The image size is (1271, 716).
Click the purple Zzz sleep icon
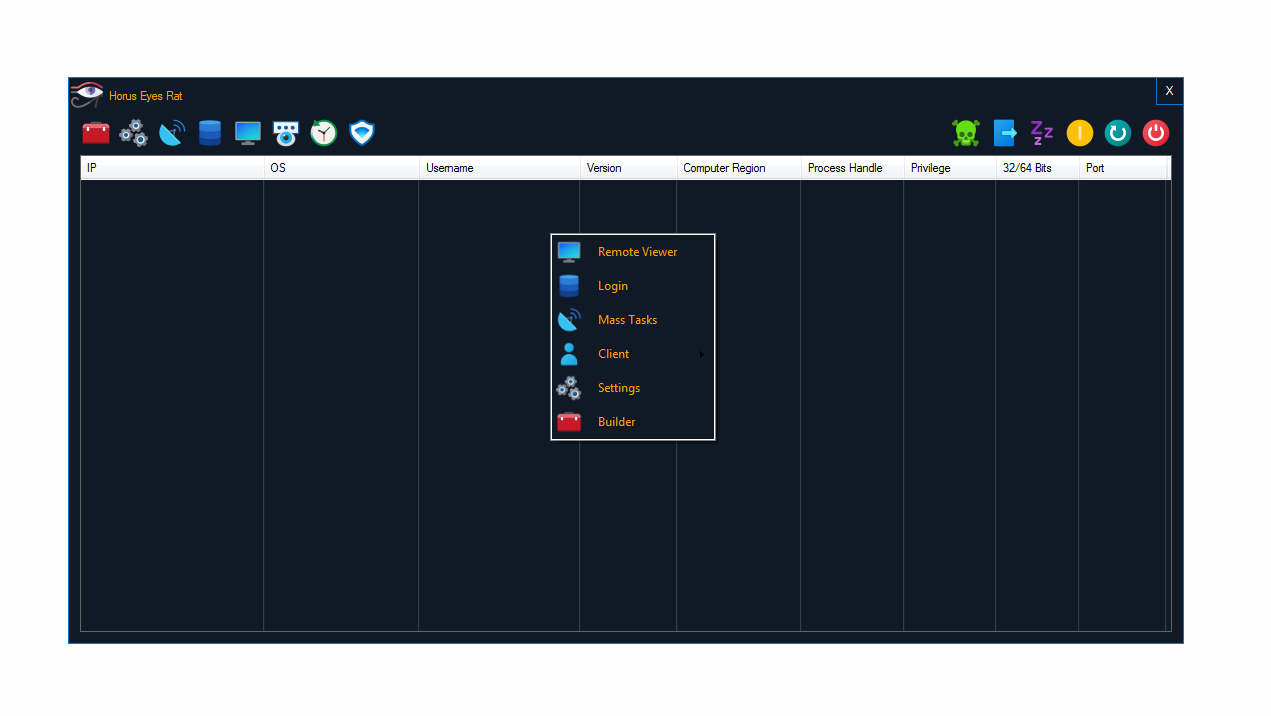1042,133
